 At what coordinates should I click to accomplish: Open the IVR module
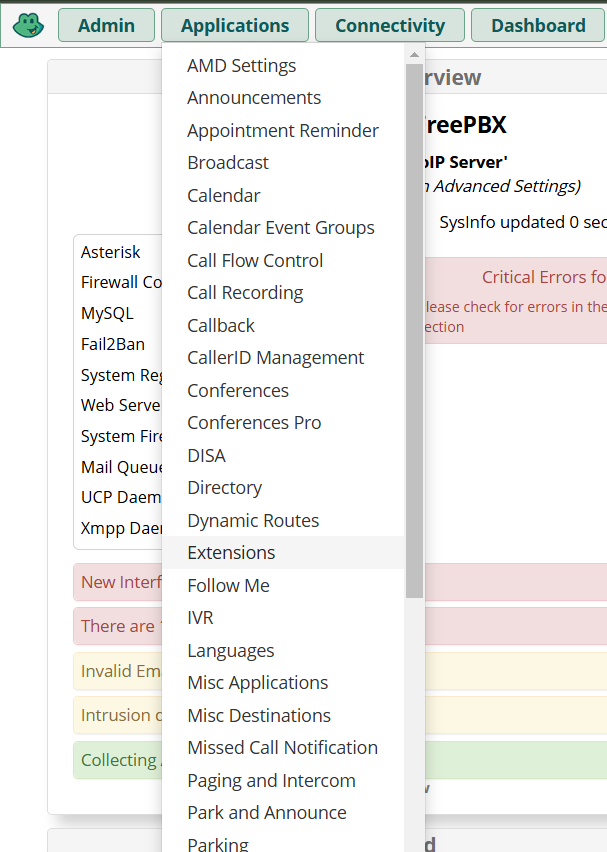(x=283, y=618)
